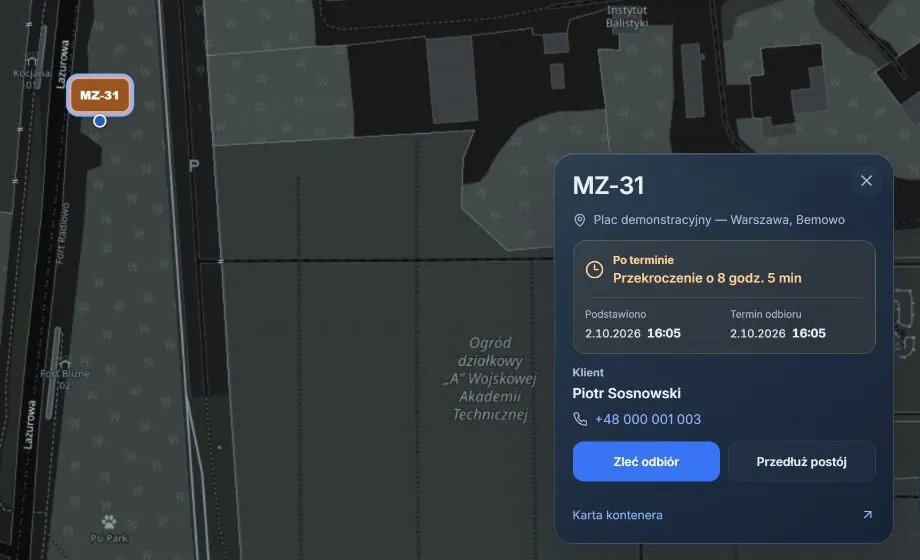Image resolution: width=920 pixels, height=560 pixels.
Task: Click the Psi Park map label
Action: pyautogui.click(x=109, y=538)
